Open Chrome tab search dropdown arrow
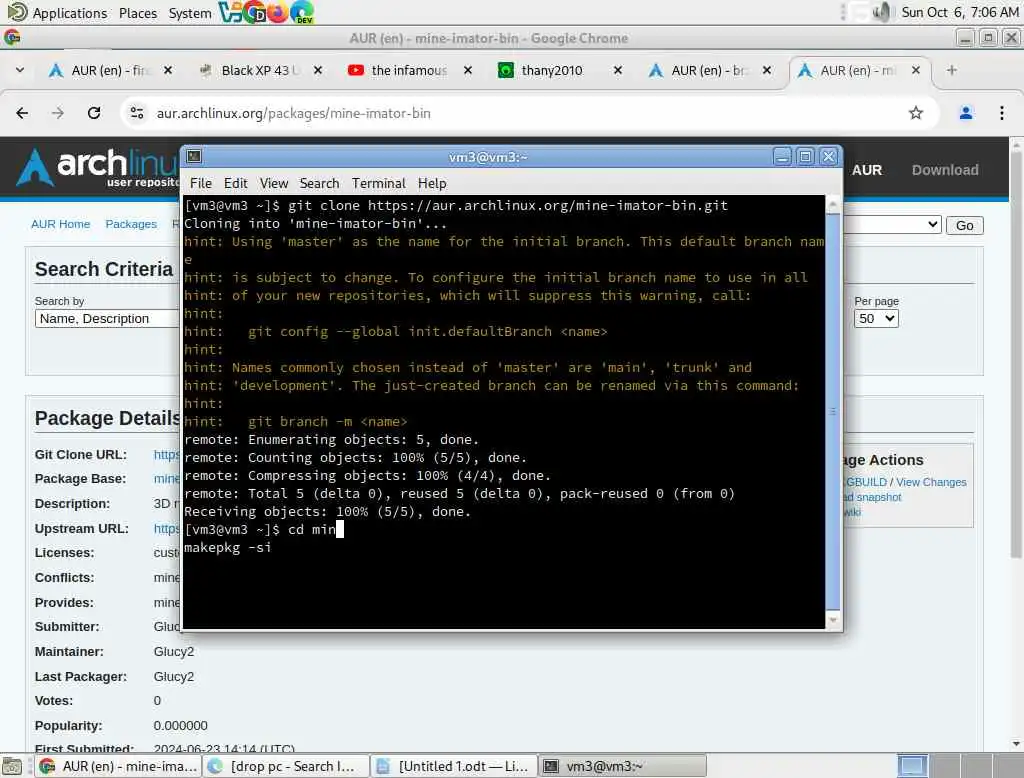The image size is (1024, 778). 20,70
